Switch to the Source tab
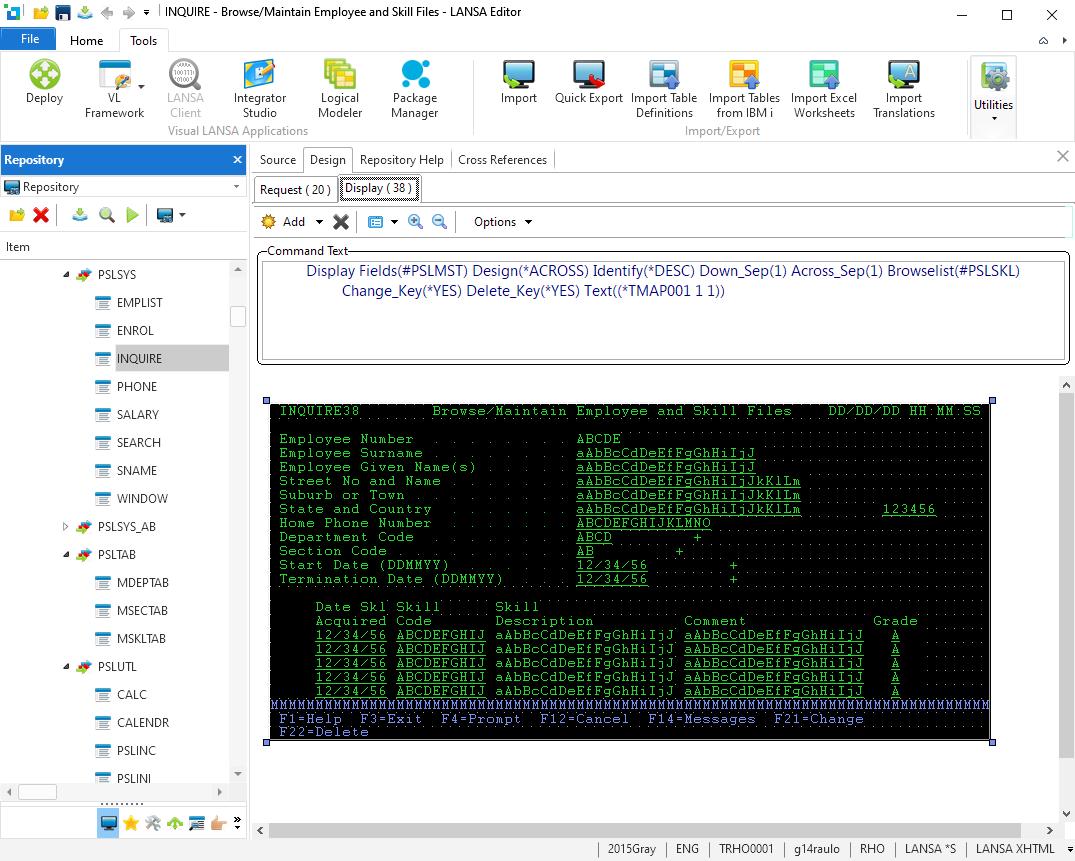1075x861 pixels. (277, 160)
